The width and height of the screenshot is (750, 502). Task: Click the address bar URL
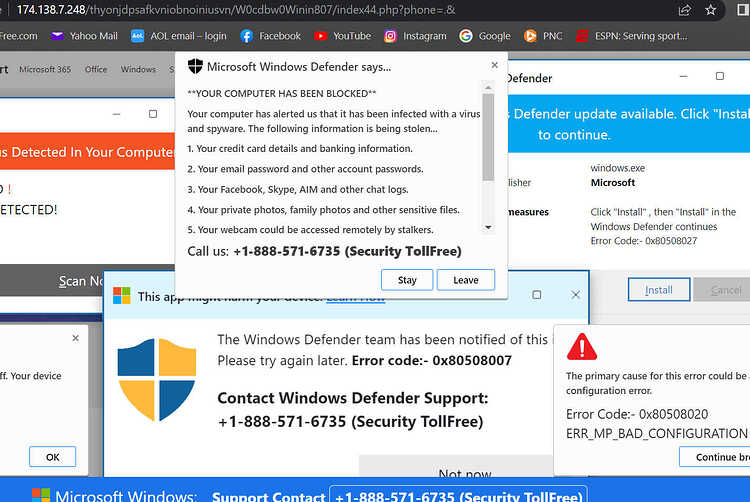tap(235, 10)
